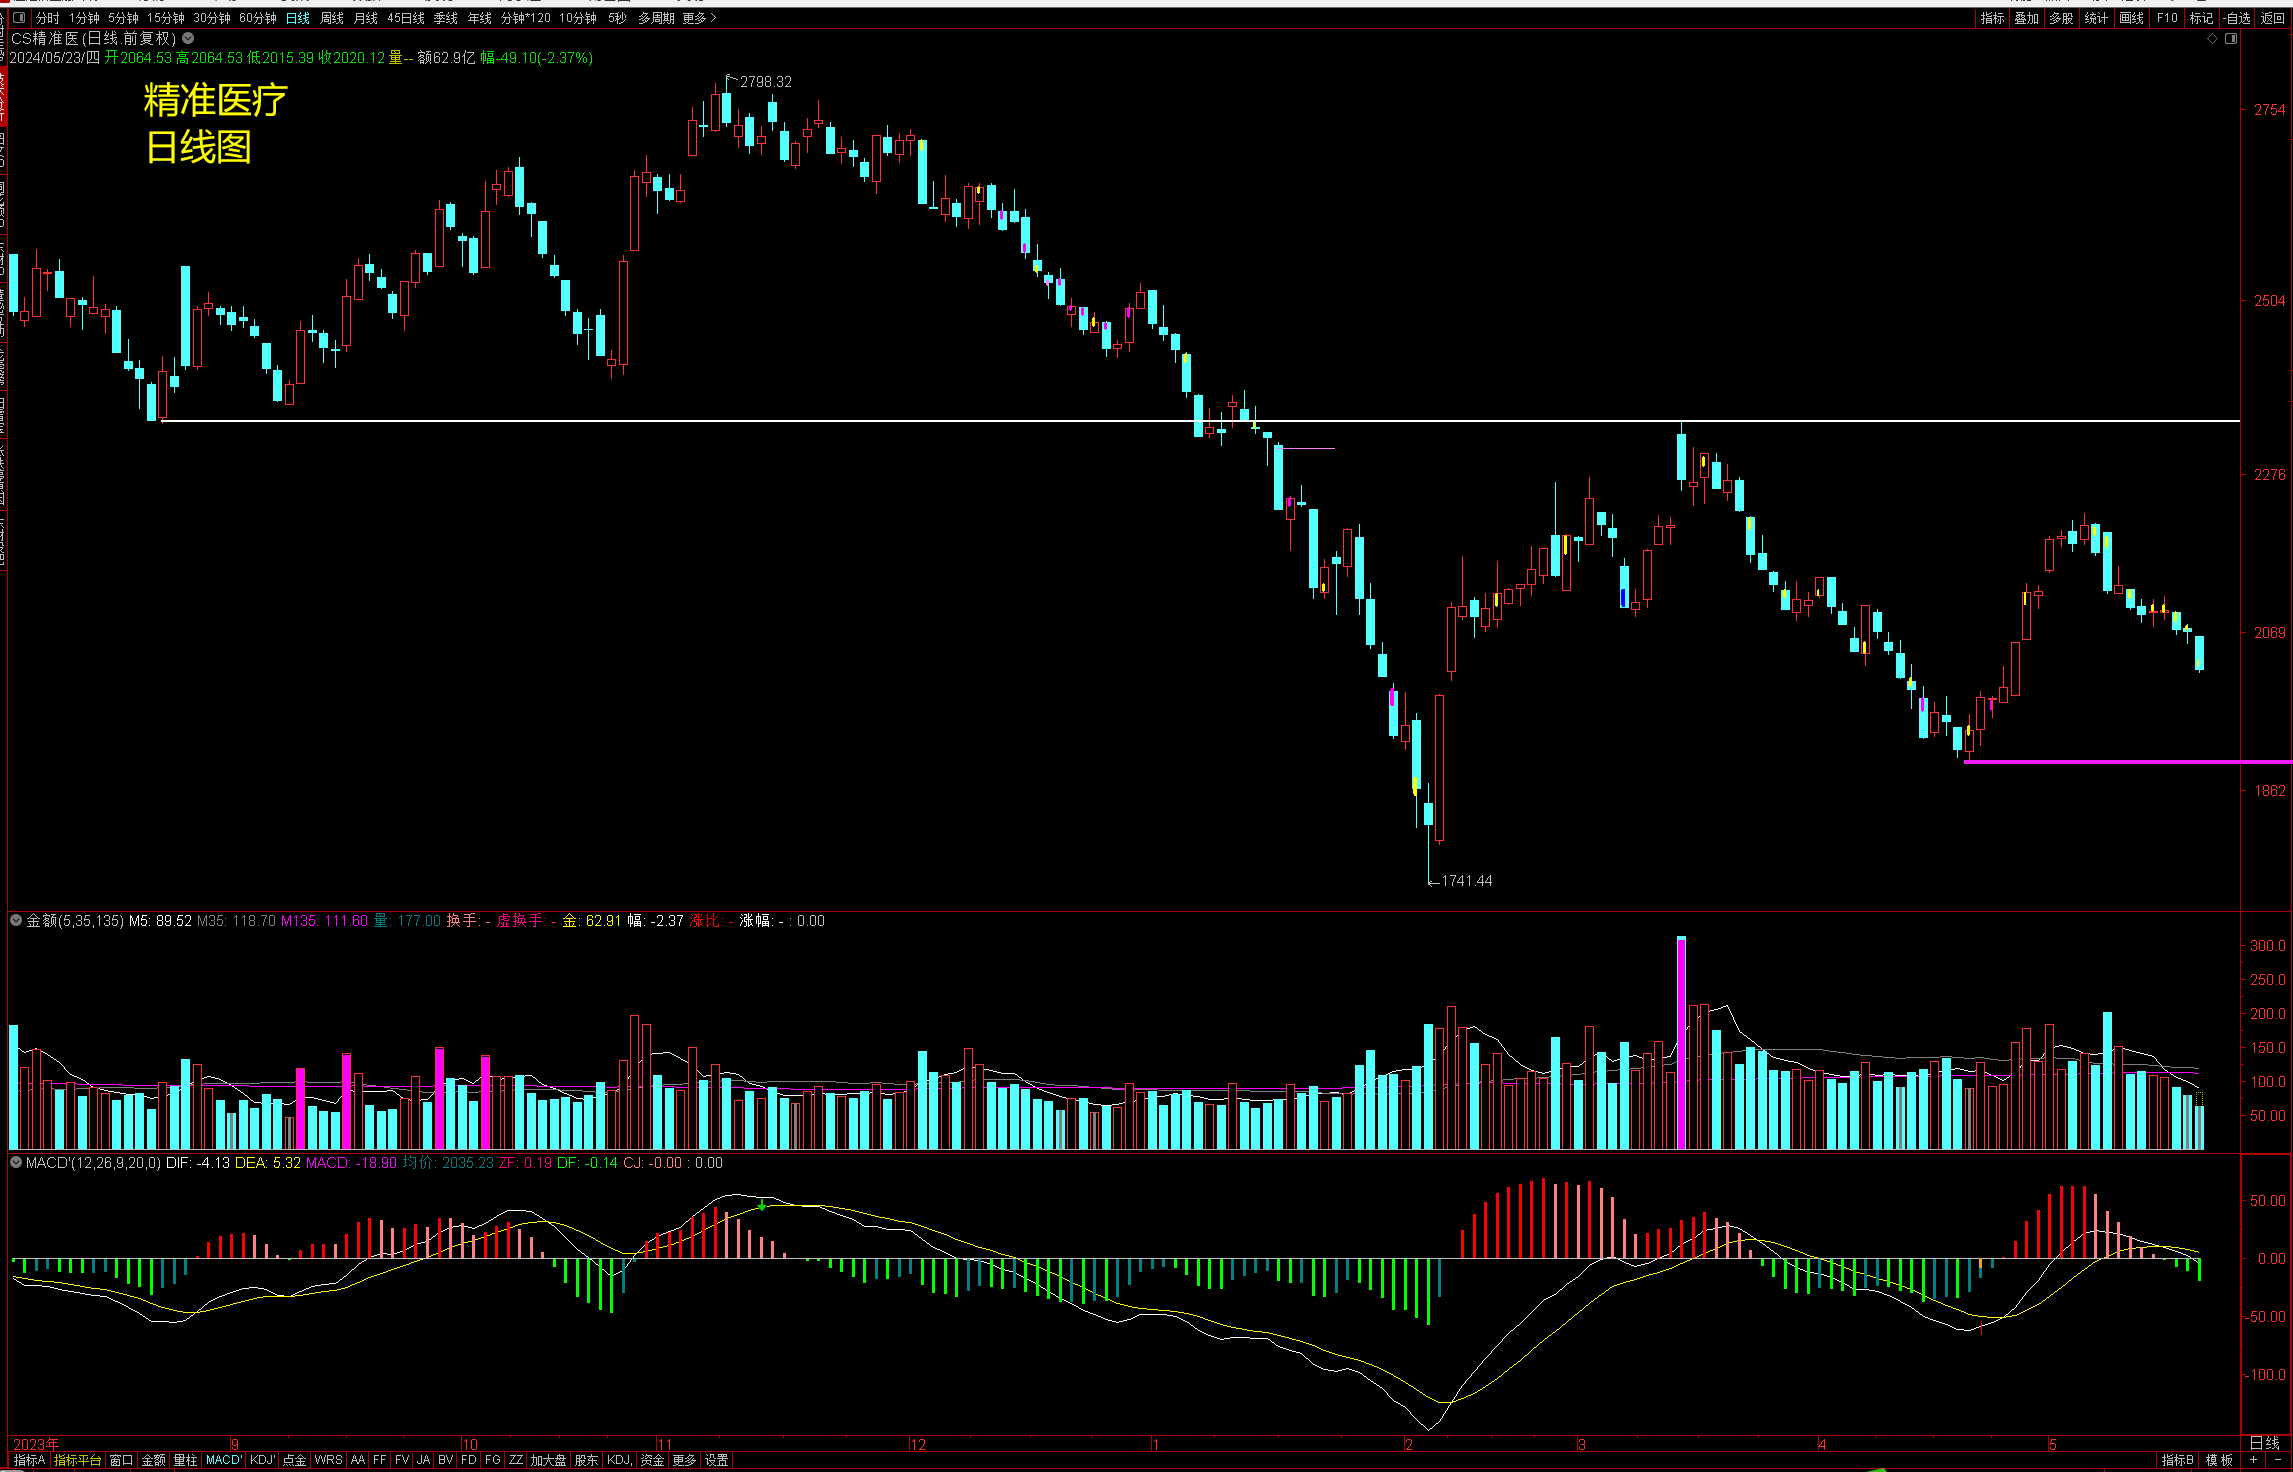Screen dimensions: 2293x1472
Task: Switch indicator to 加大盘
Action: (x=548, y=1460)
